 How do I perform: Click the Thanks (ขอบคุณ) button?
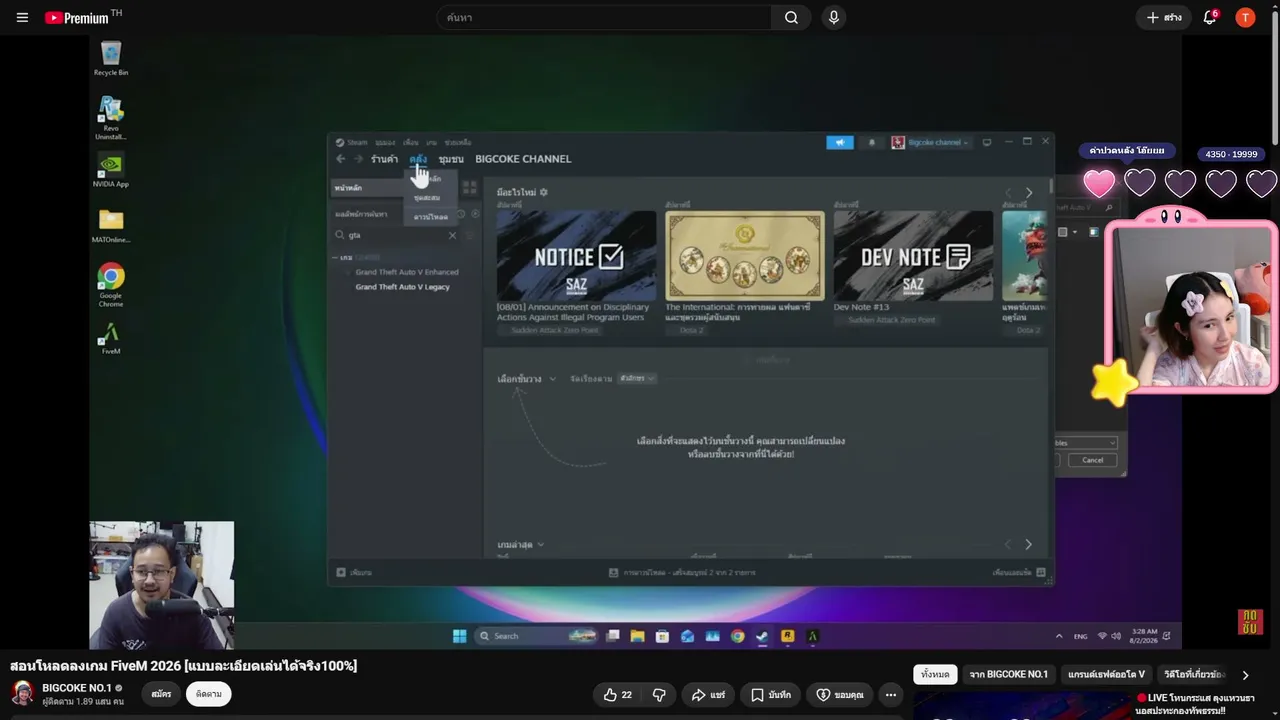pos(840,694)
